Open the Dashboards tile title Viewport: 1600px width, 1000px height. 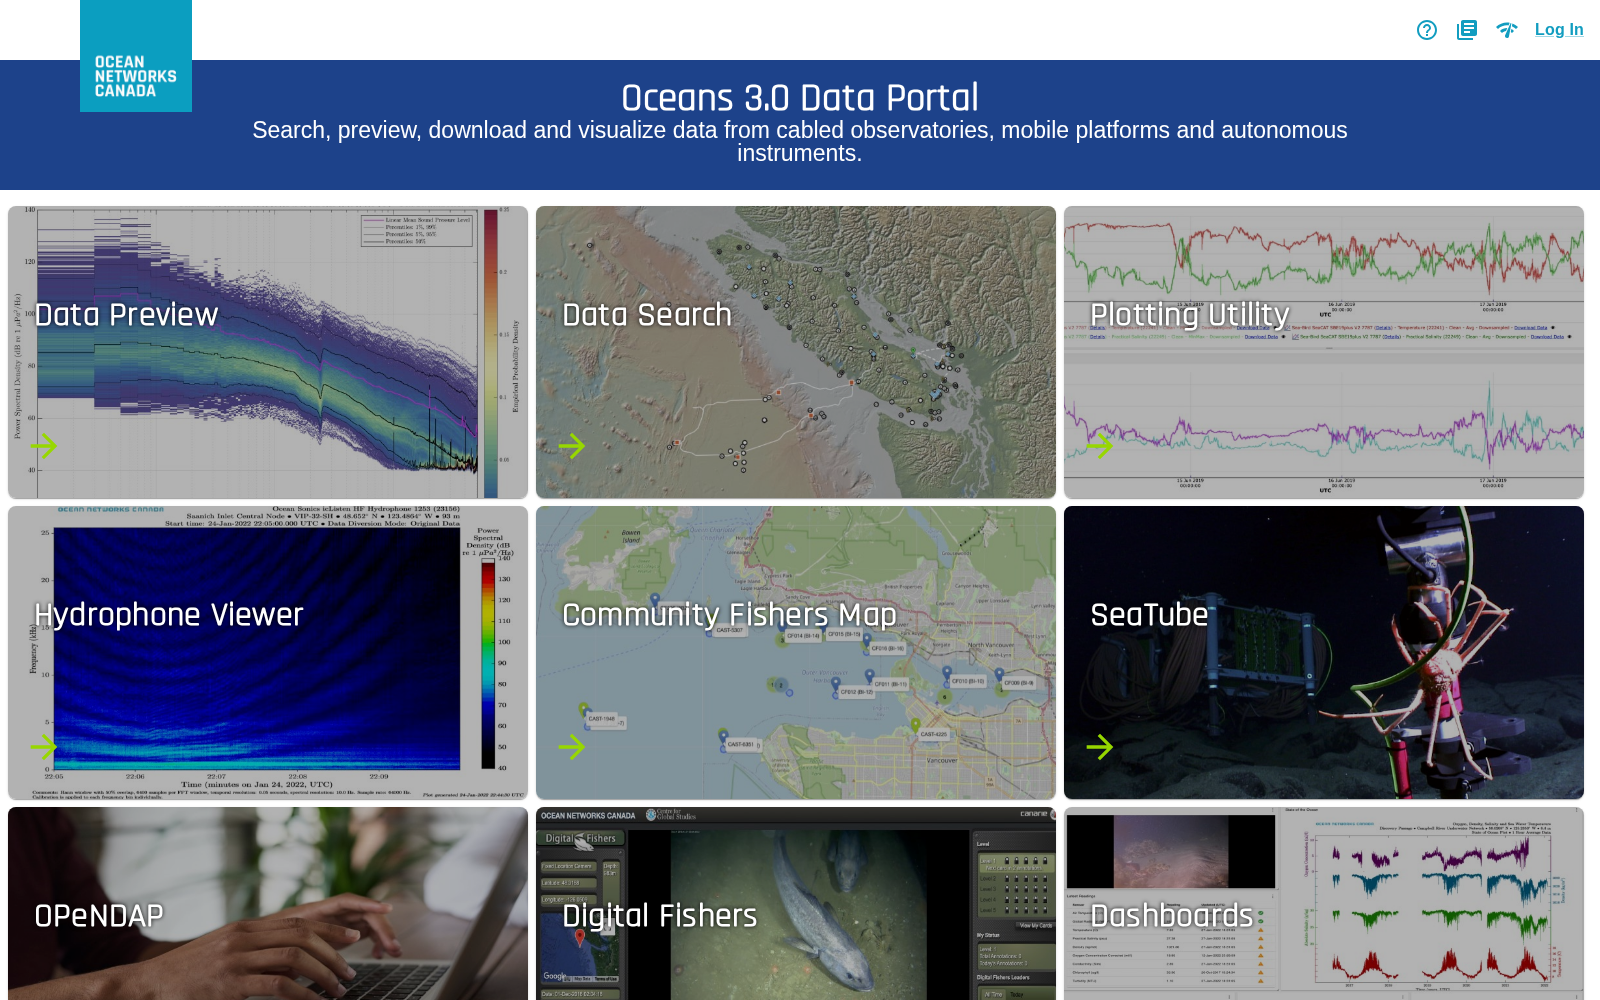[x=1172, y=916]
